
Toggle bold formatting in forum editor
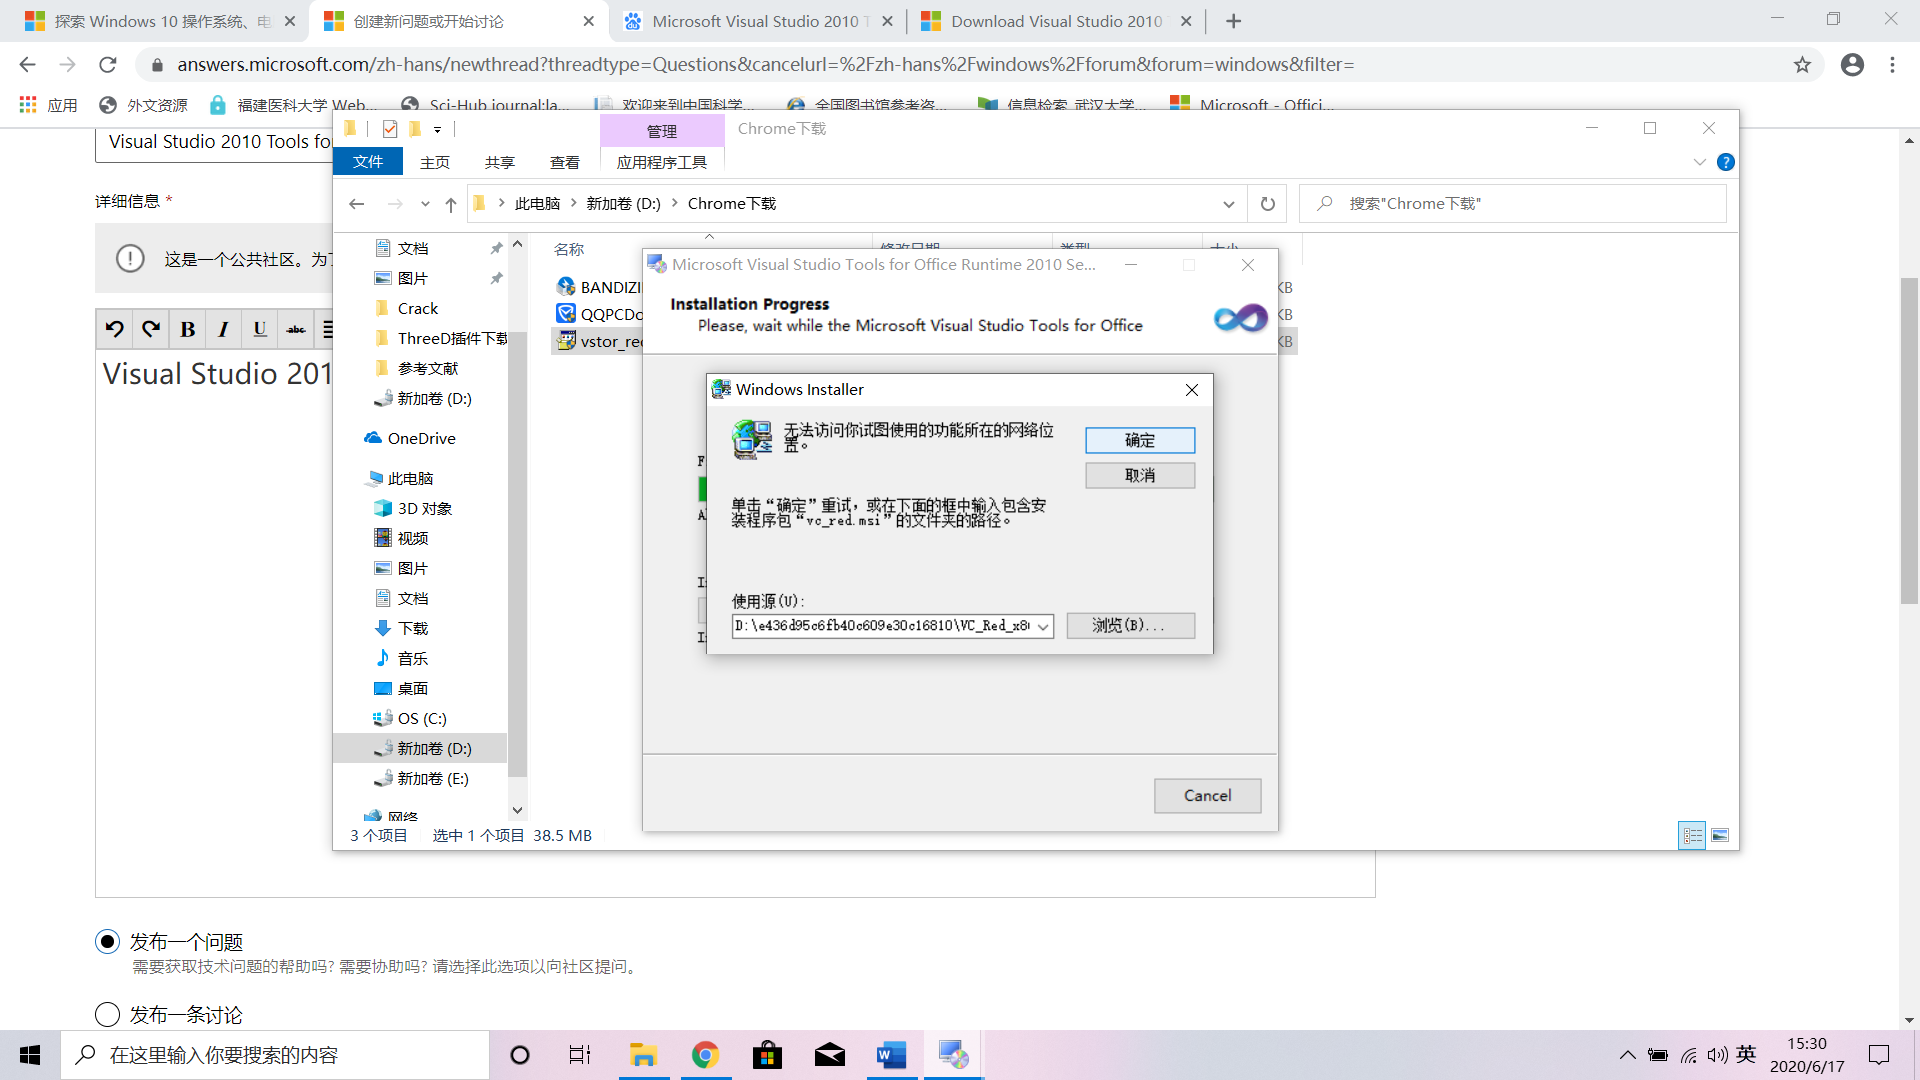click(x=187, y=329)
